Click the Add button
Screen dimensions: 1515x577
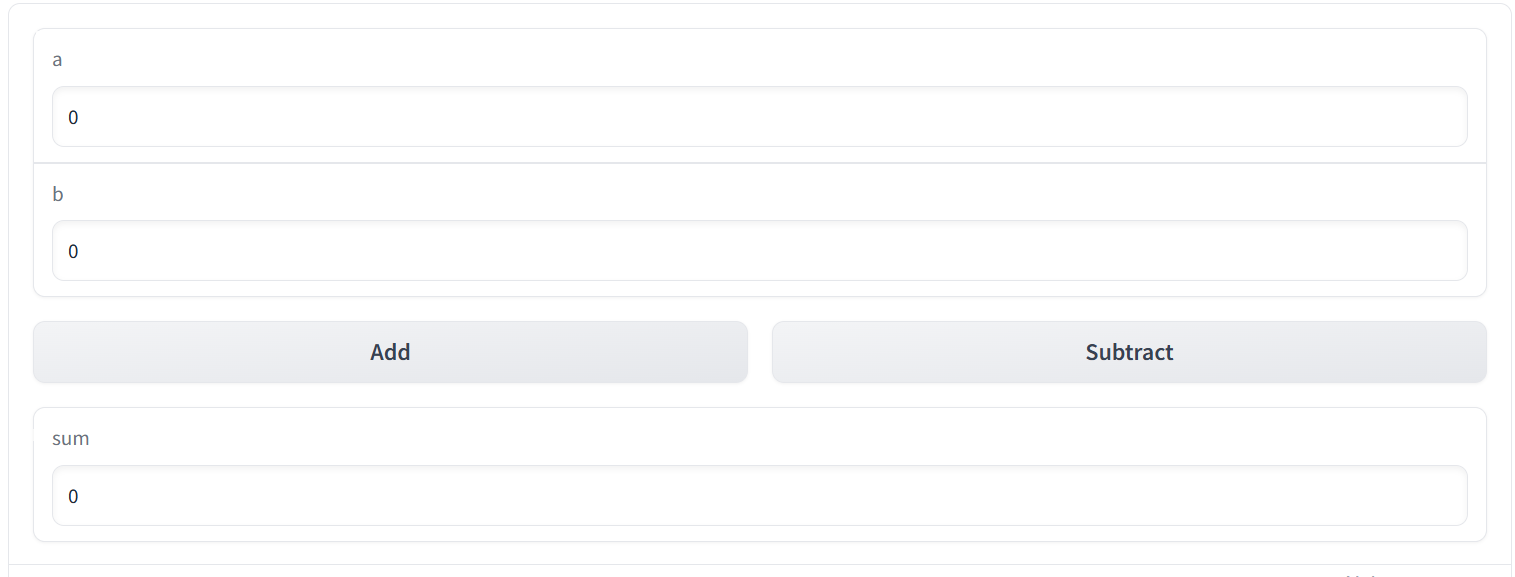[390, 352]
